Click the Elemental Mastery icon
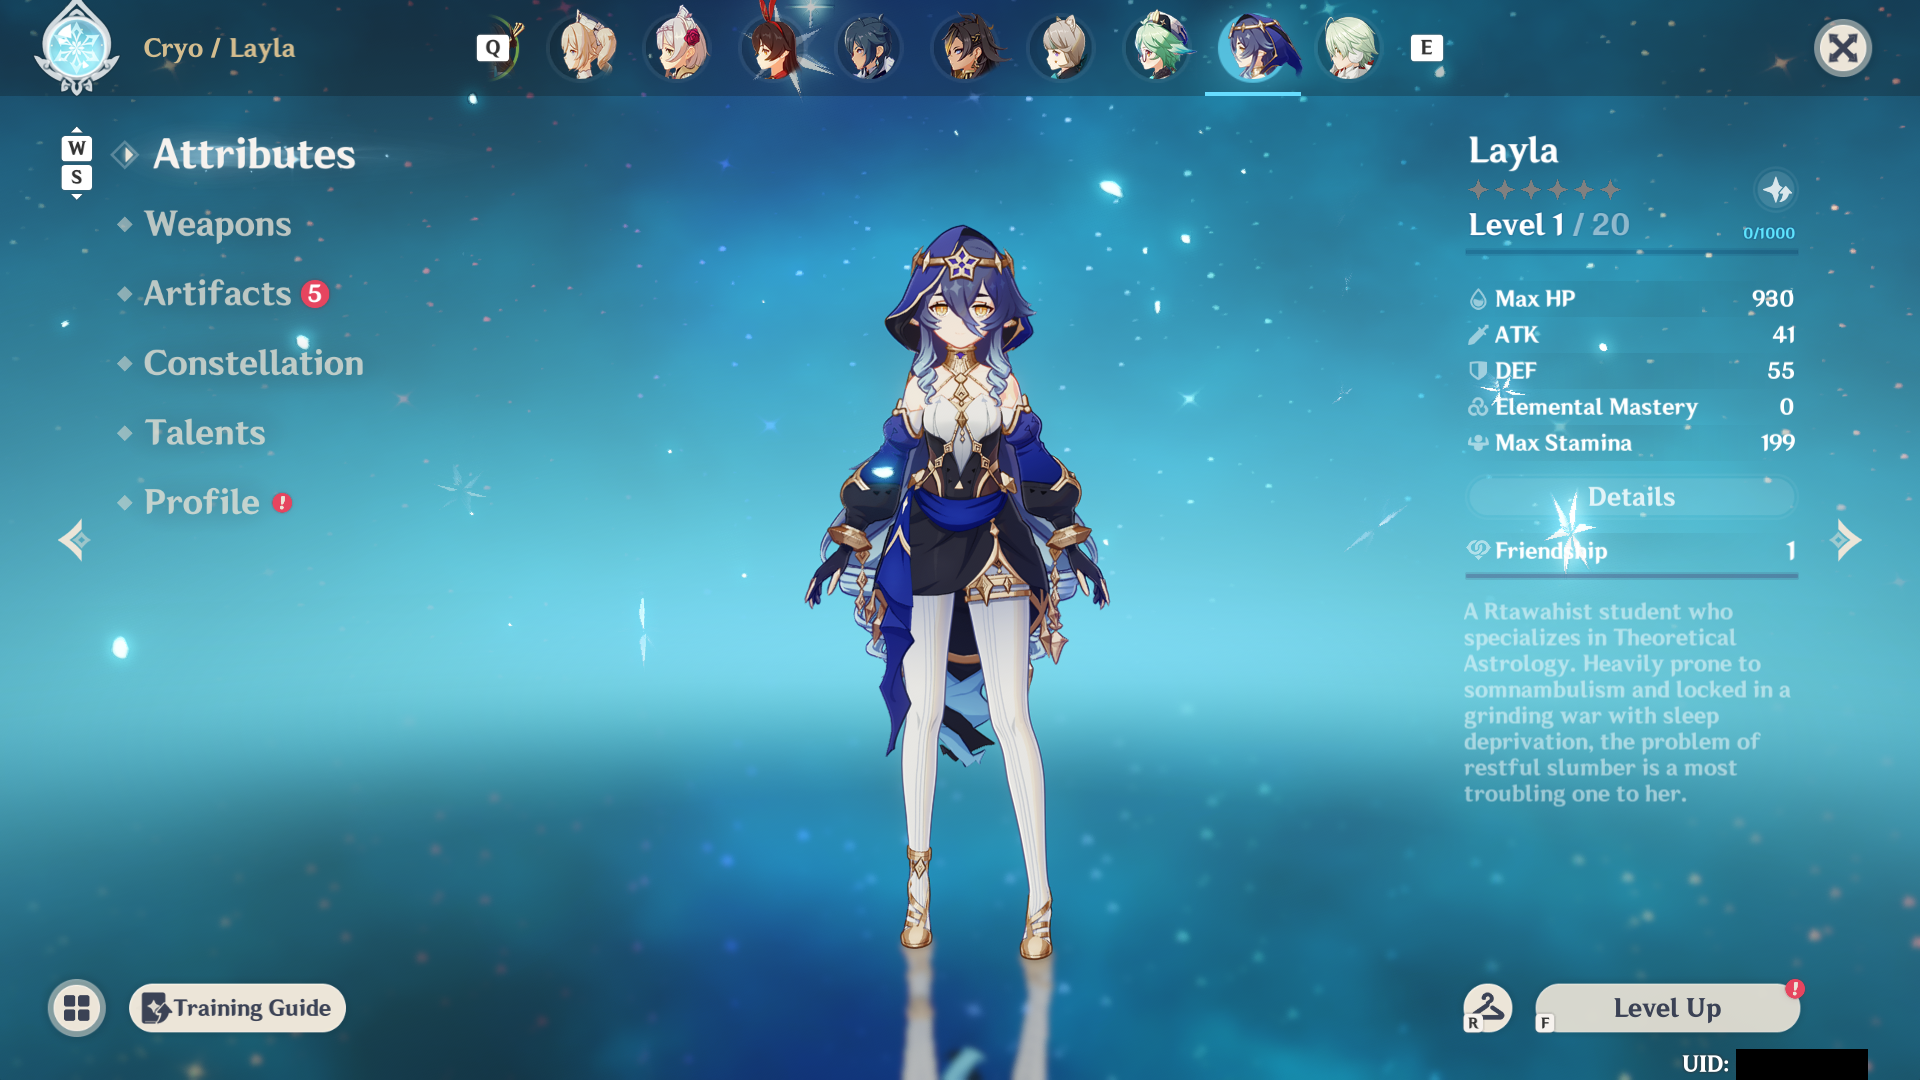Screen dimensions: 1920x1080 (1478, 407)
